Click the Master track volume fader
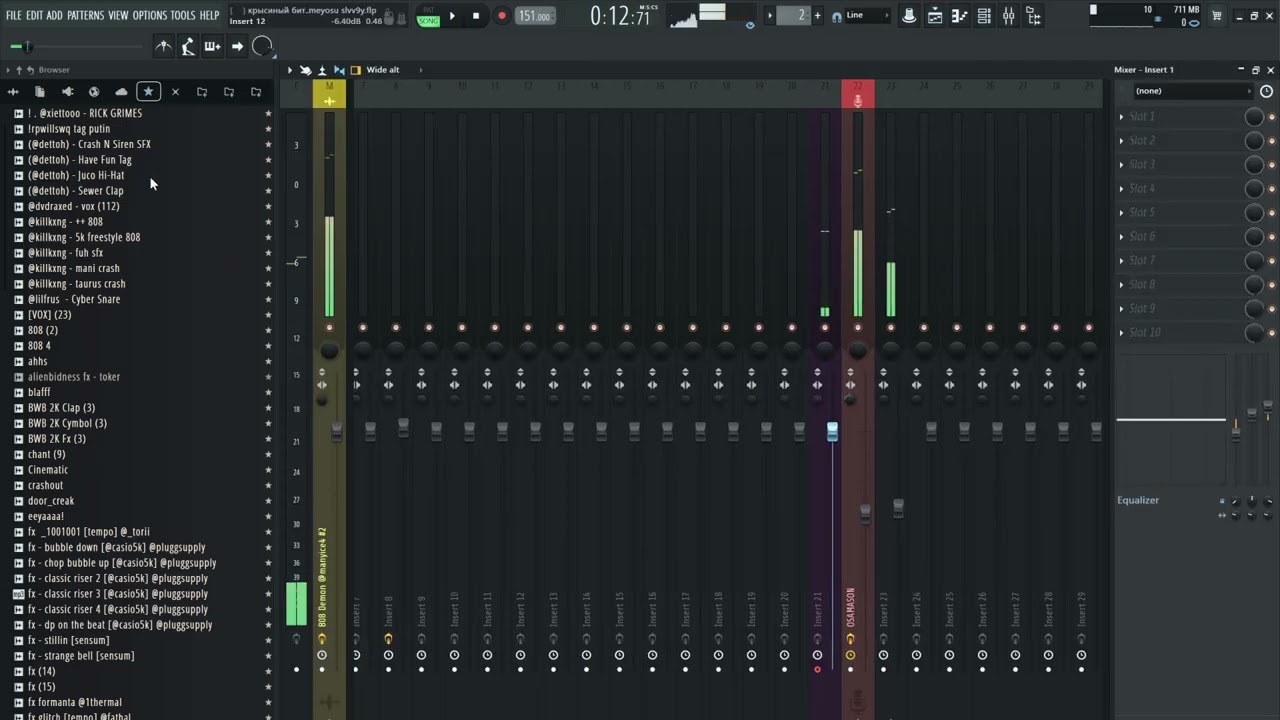Screen dimensions: 1280x720 (337, 431)
